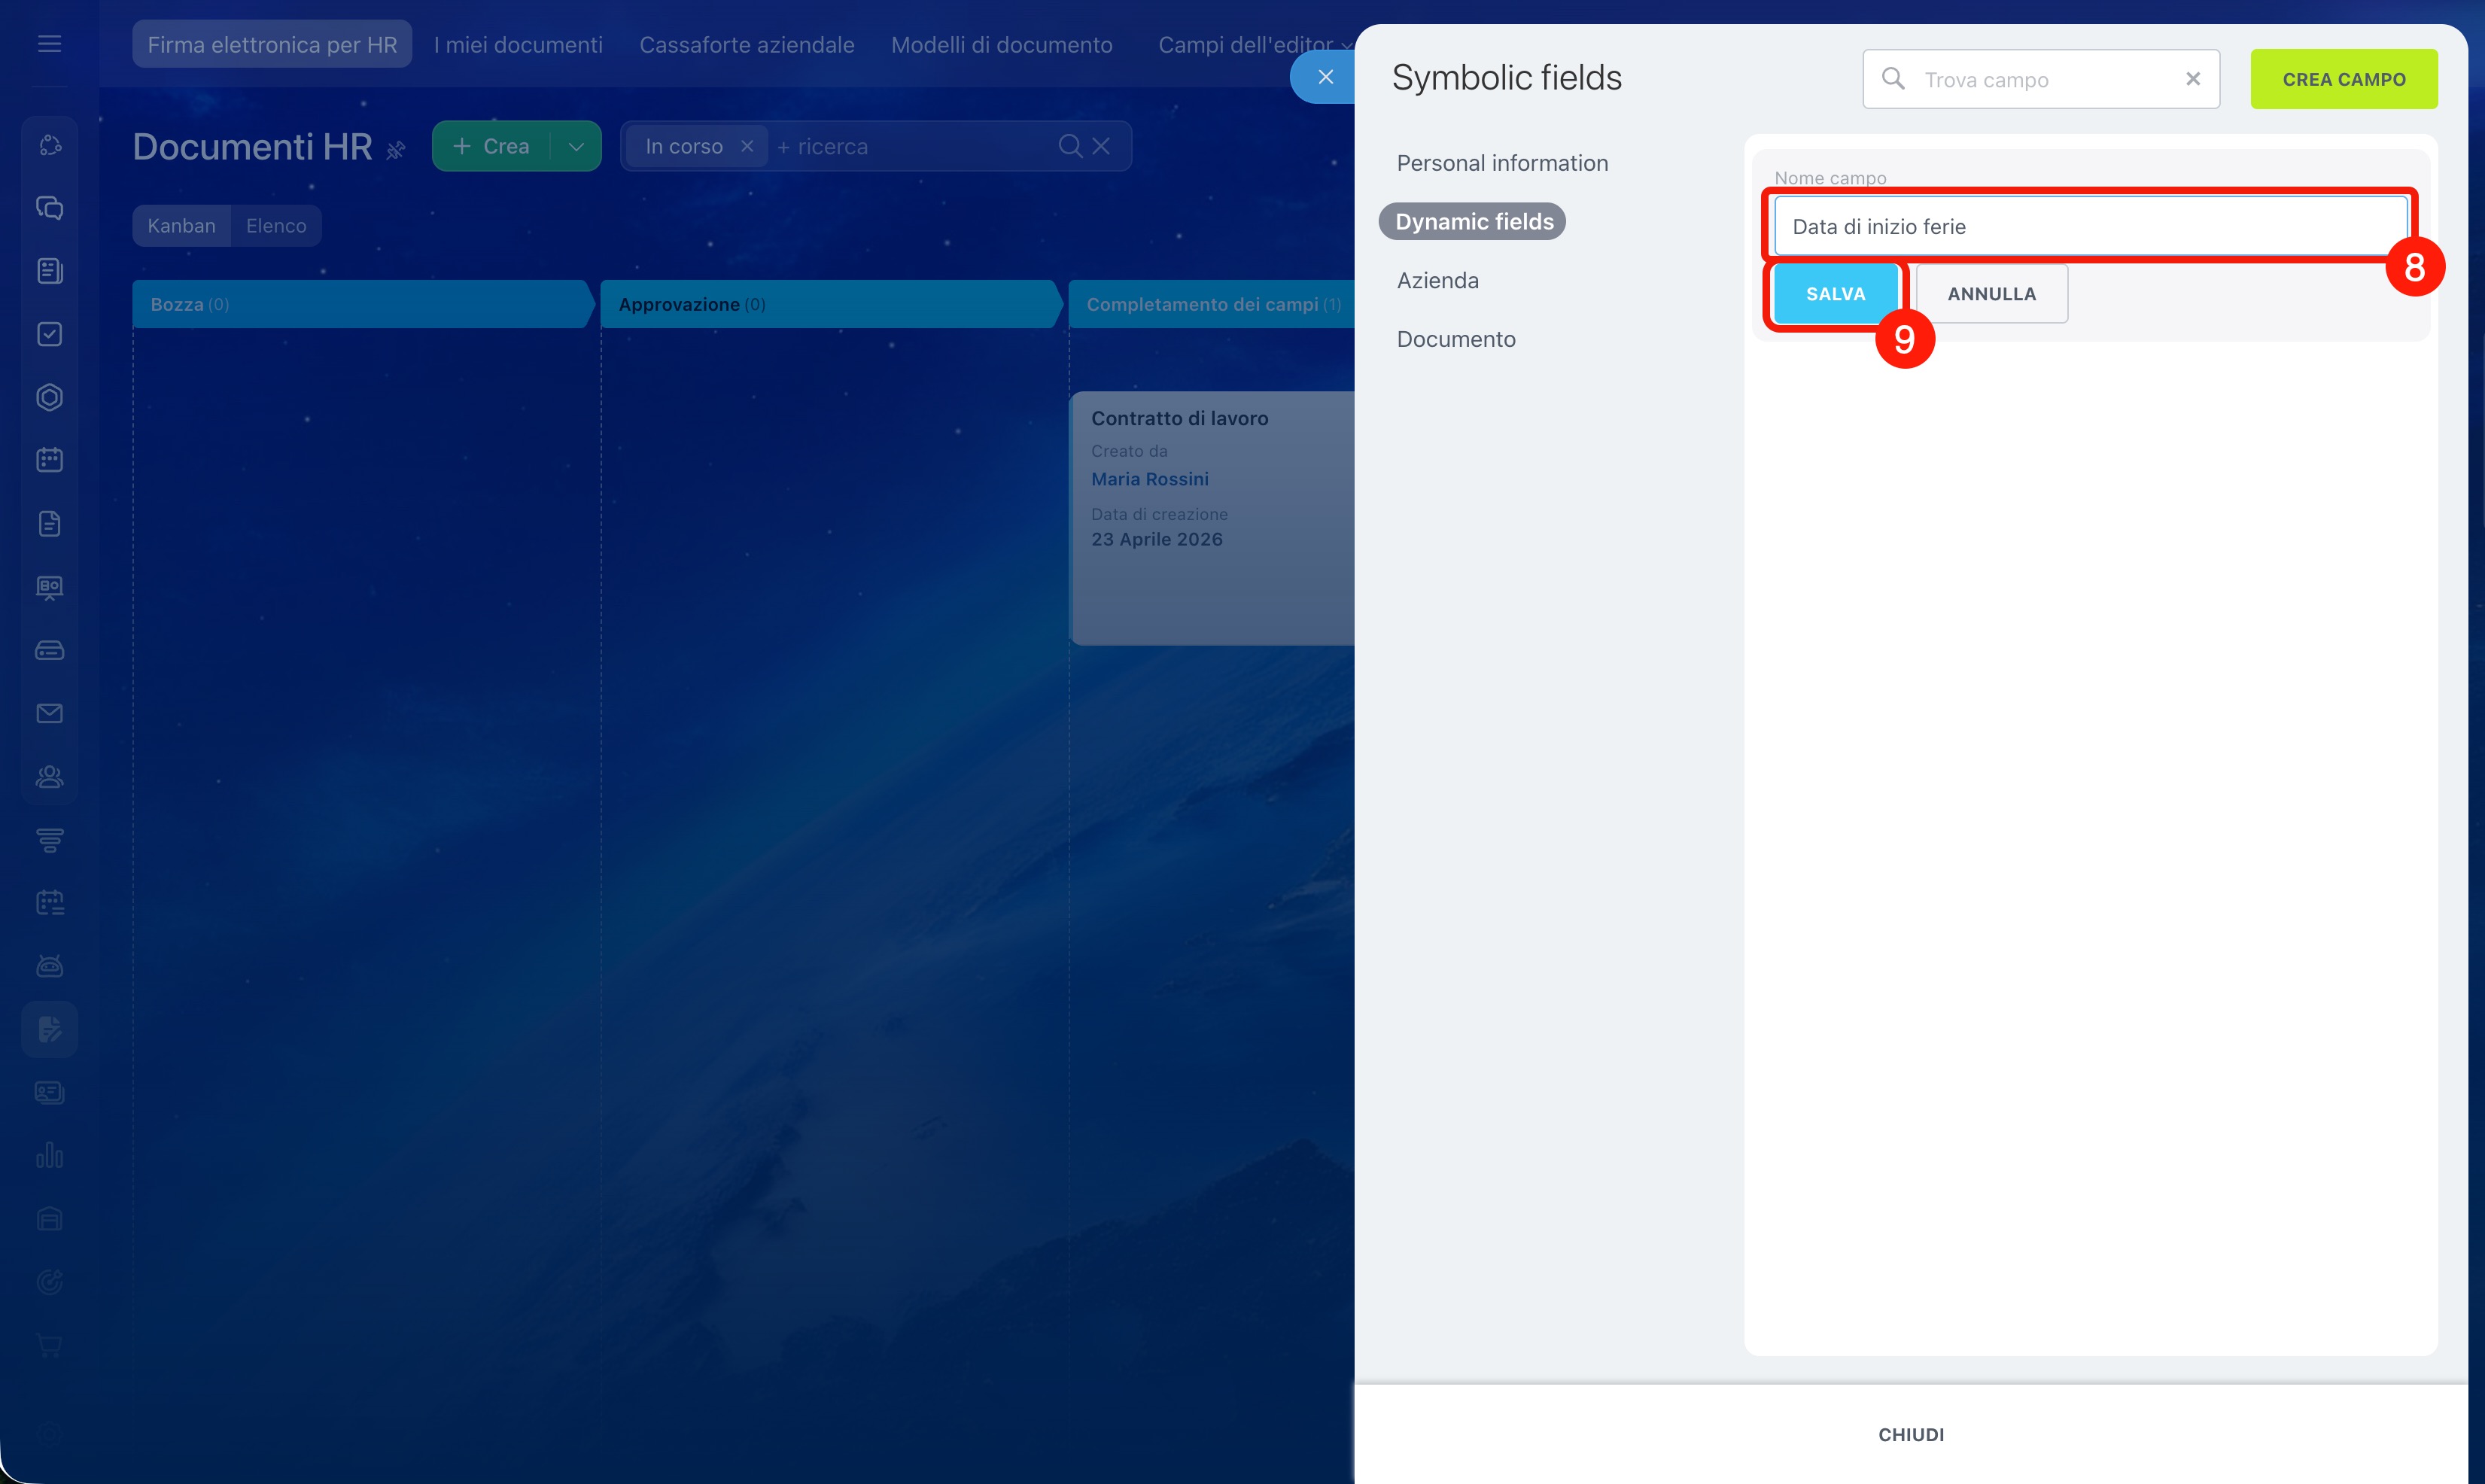Screen dimensions: 2485x1484
Task: Select the Personal information category
Action: [x=1502, y=163]
